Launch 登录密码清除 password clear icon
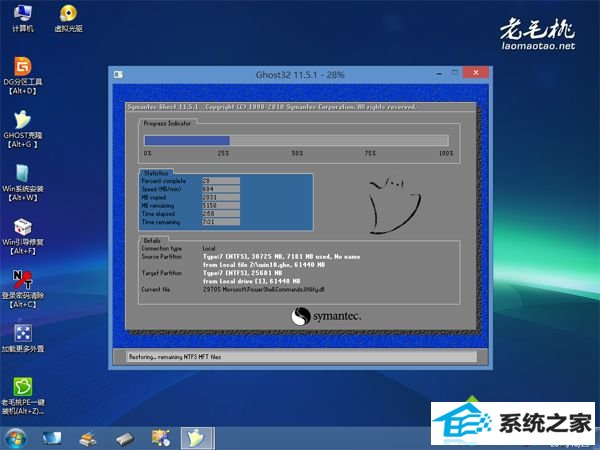The image size is (600, 450). tap(23, 290)
